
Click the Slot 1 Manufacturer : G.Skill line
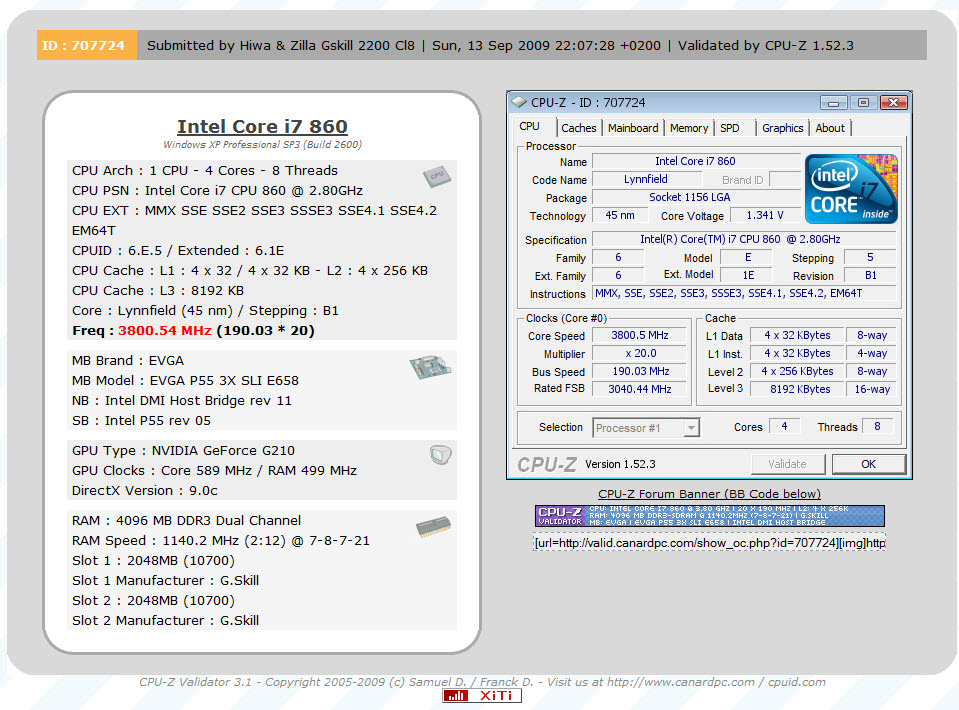point(166,581)
